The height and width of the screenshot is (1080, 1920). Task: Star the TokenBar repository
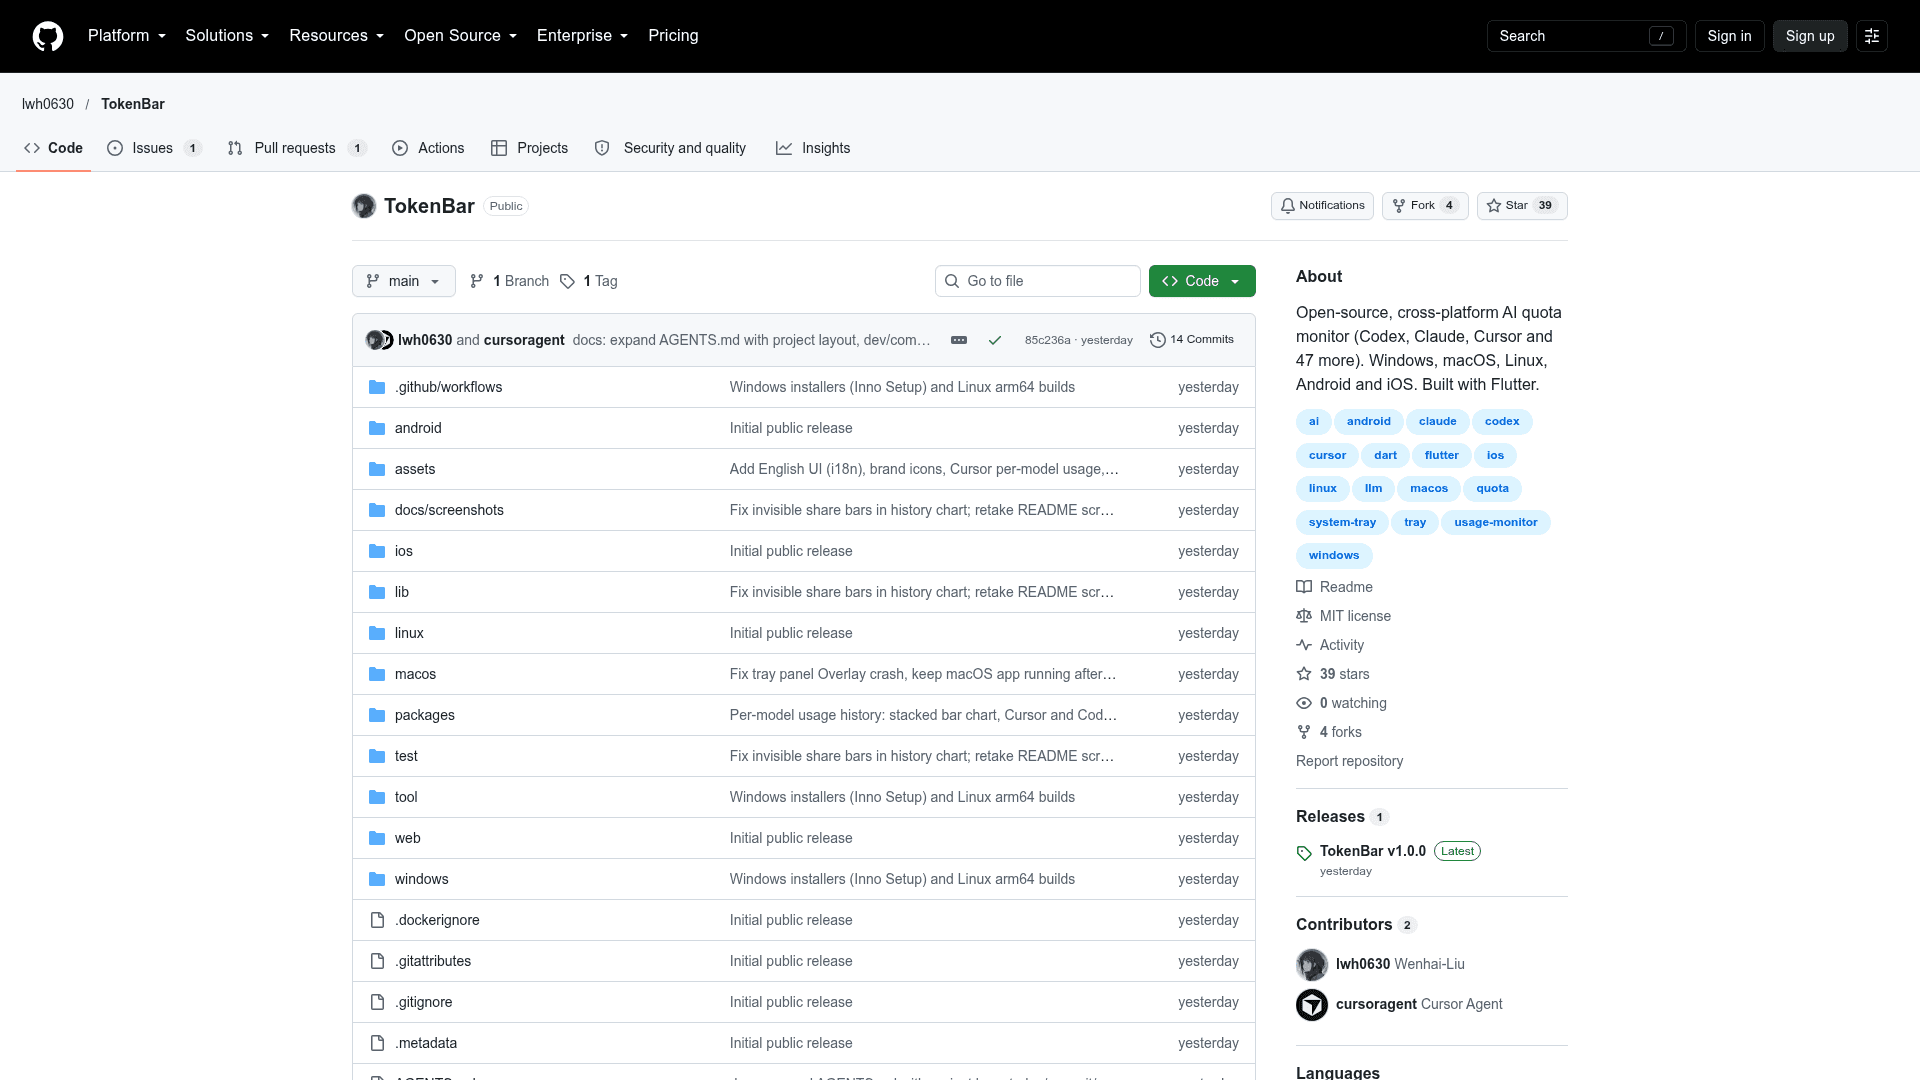(1522, 206)
